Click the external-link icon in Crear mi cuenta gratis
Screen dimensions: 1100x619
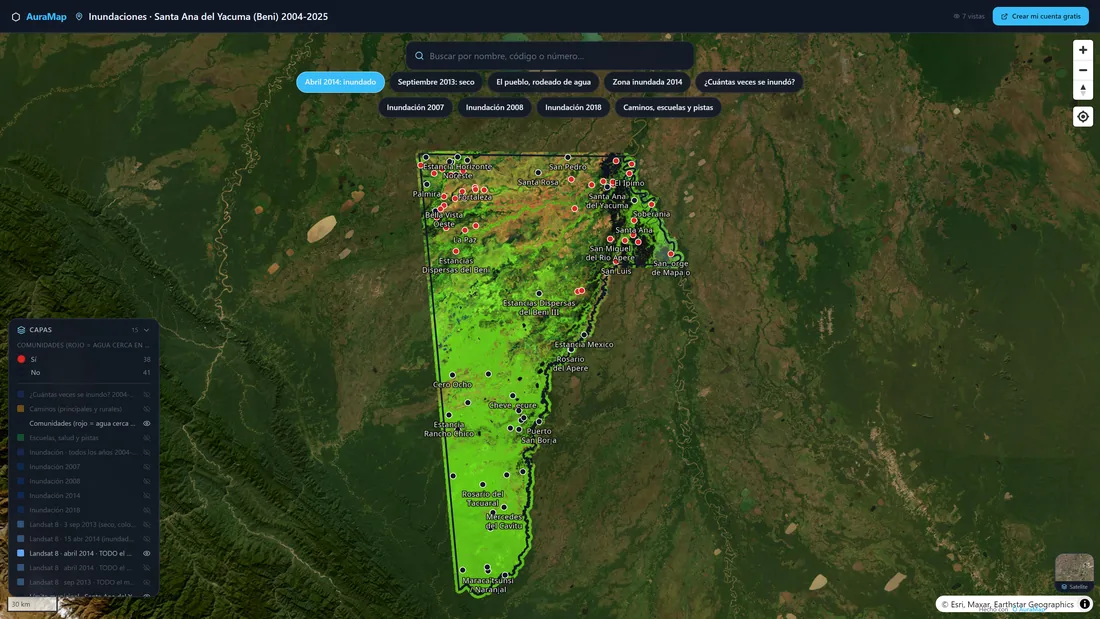[x=1004, y=16]
